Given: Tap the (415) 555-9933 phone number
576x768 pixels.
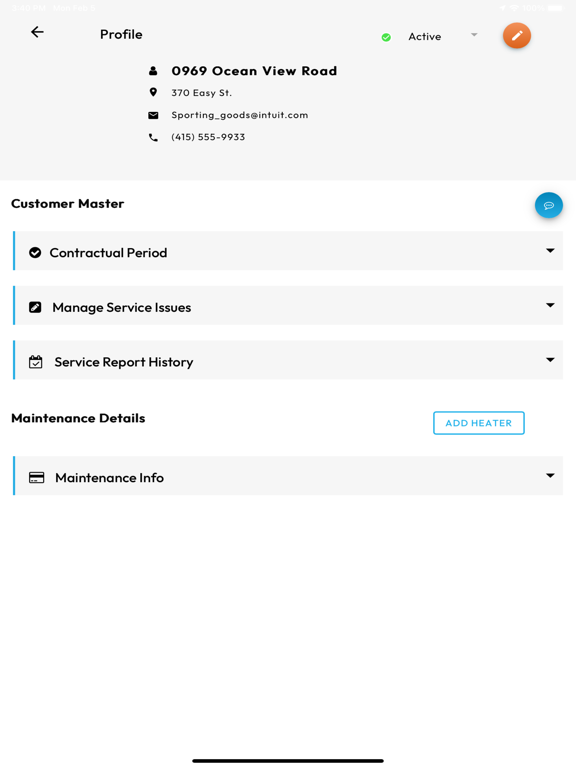Looking at the screenshot, I should point(208,137).
